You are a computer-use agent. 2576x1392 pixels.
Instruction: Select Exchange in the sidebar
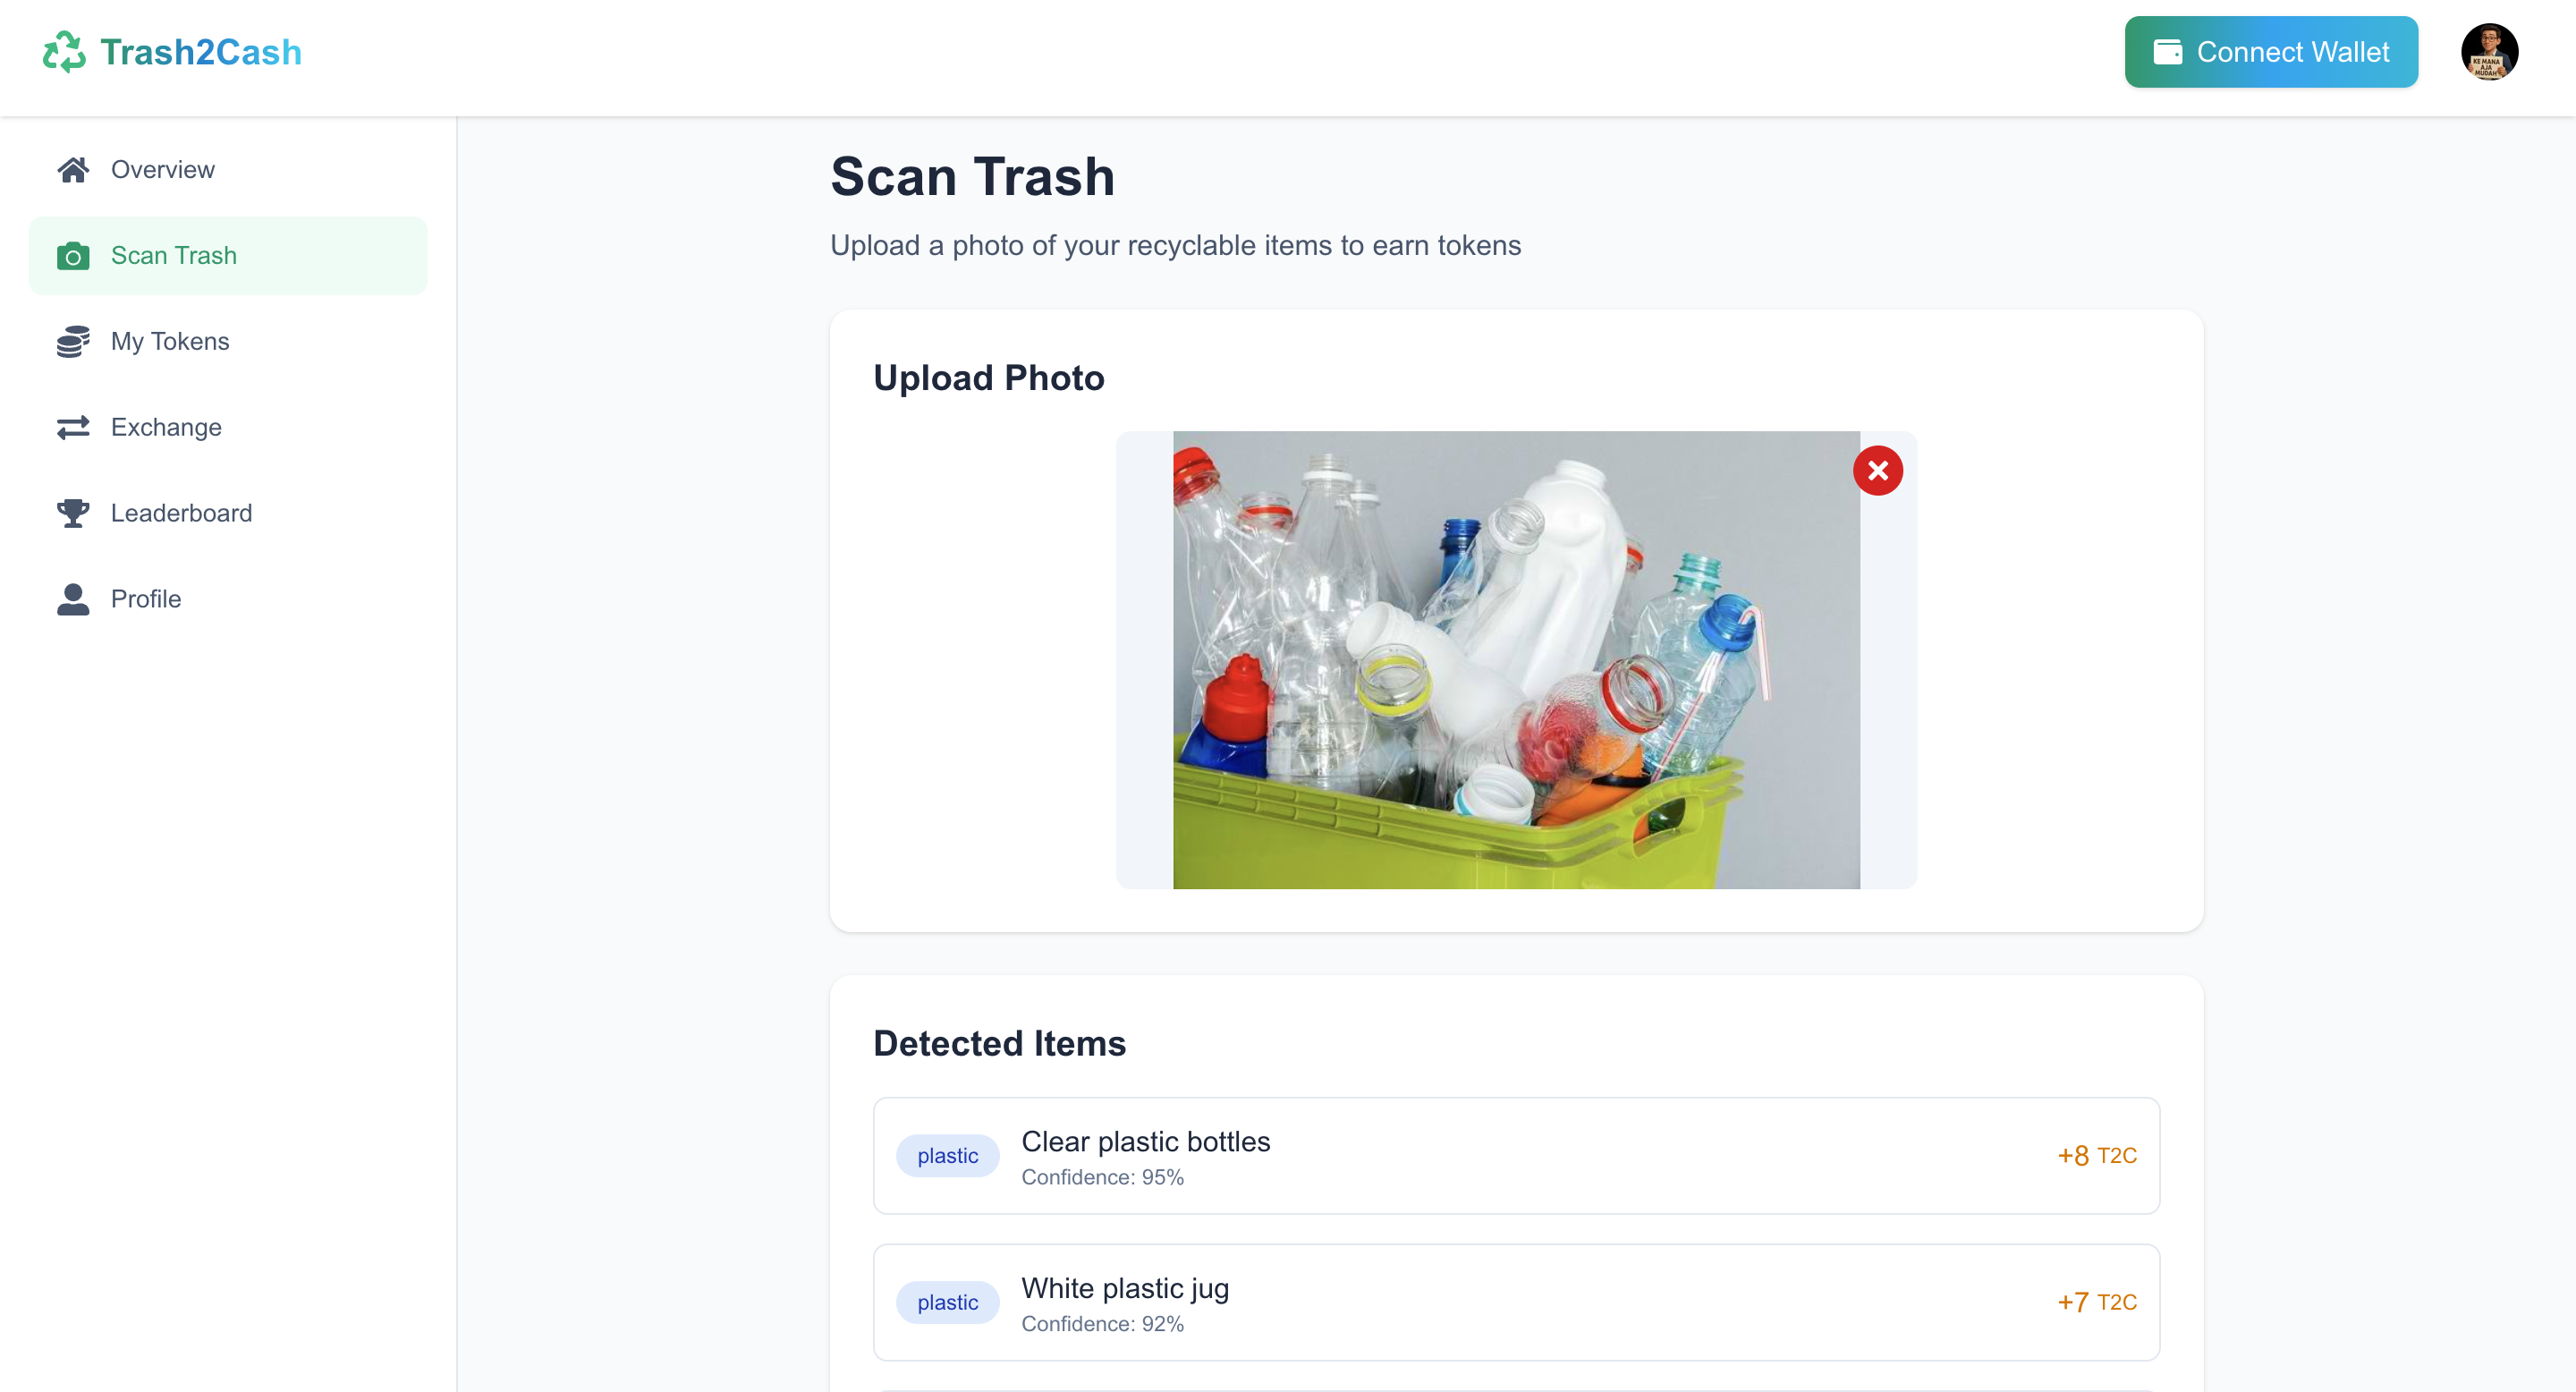166,428
